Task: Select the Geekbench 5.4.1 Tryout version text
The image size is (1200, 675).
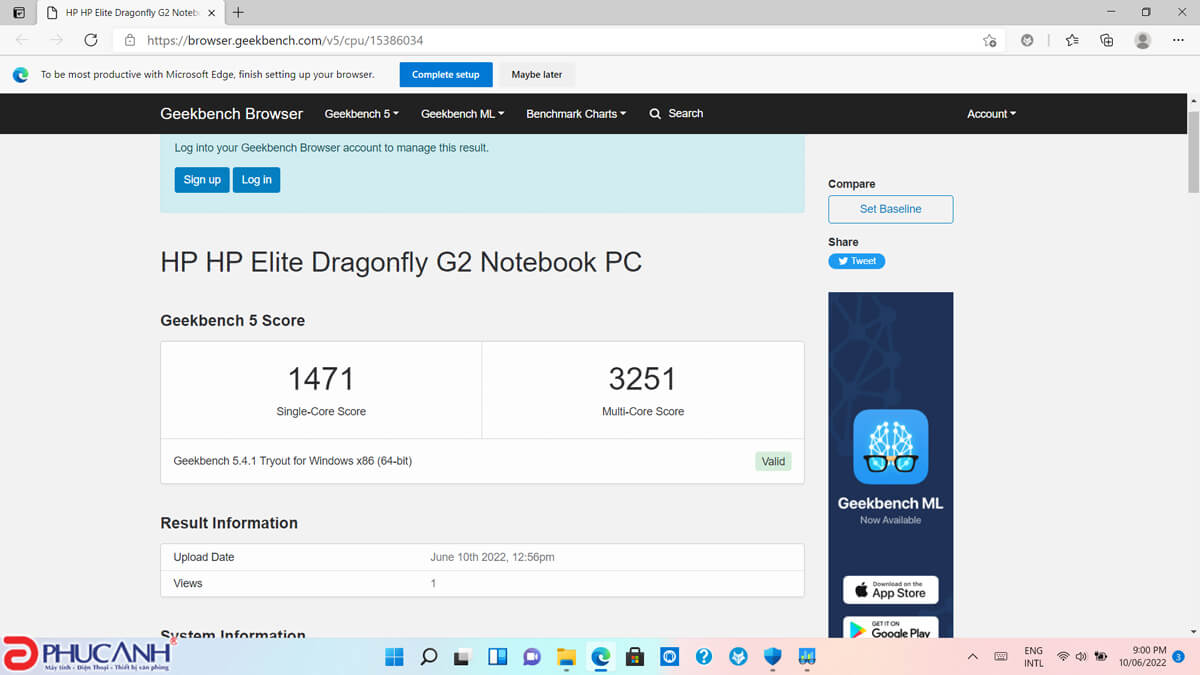Action: (293, 461)
